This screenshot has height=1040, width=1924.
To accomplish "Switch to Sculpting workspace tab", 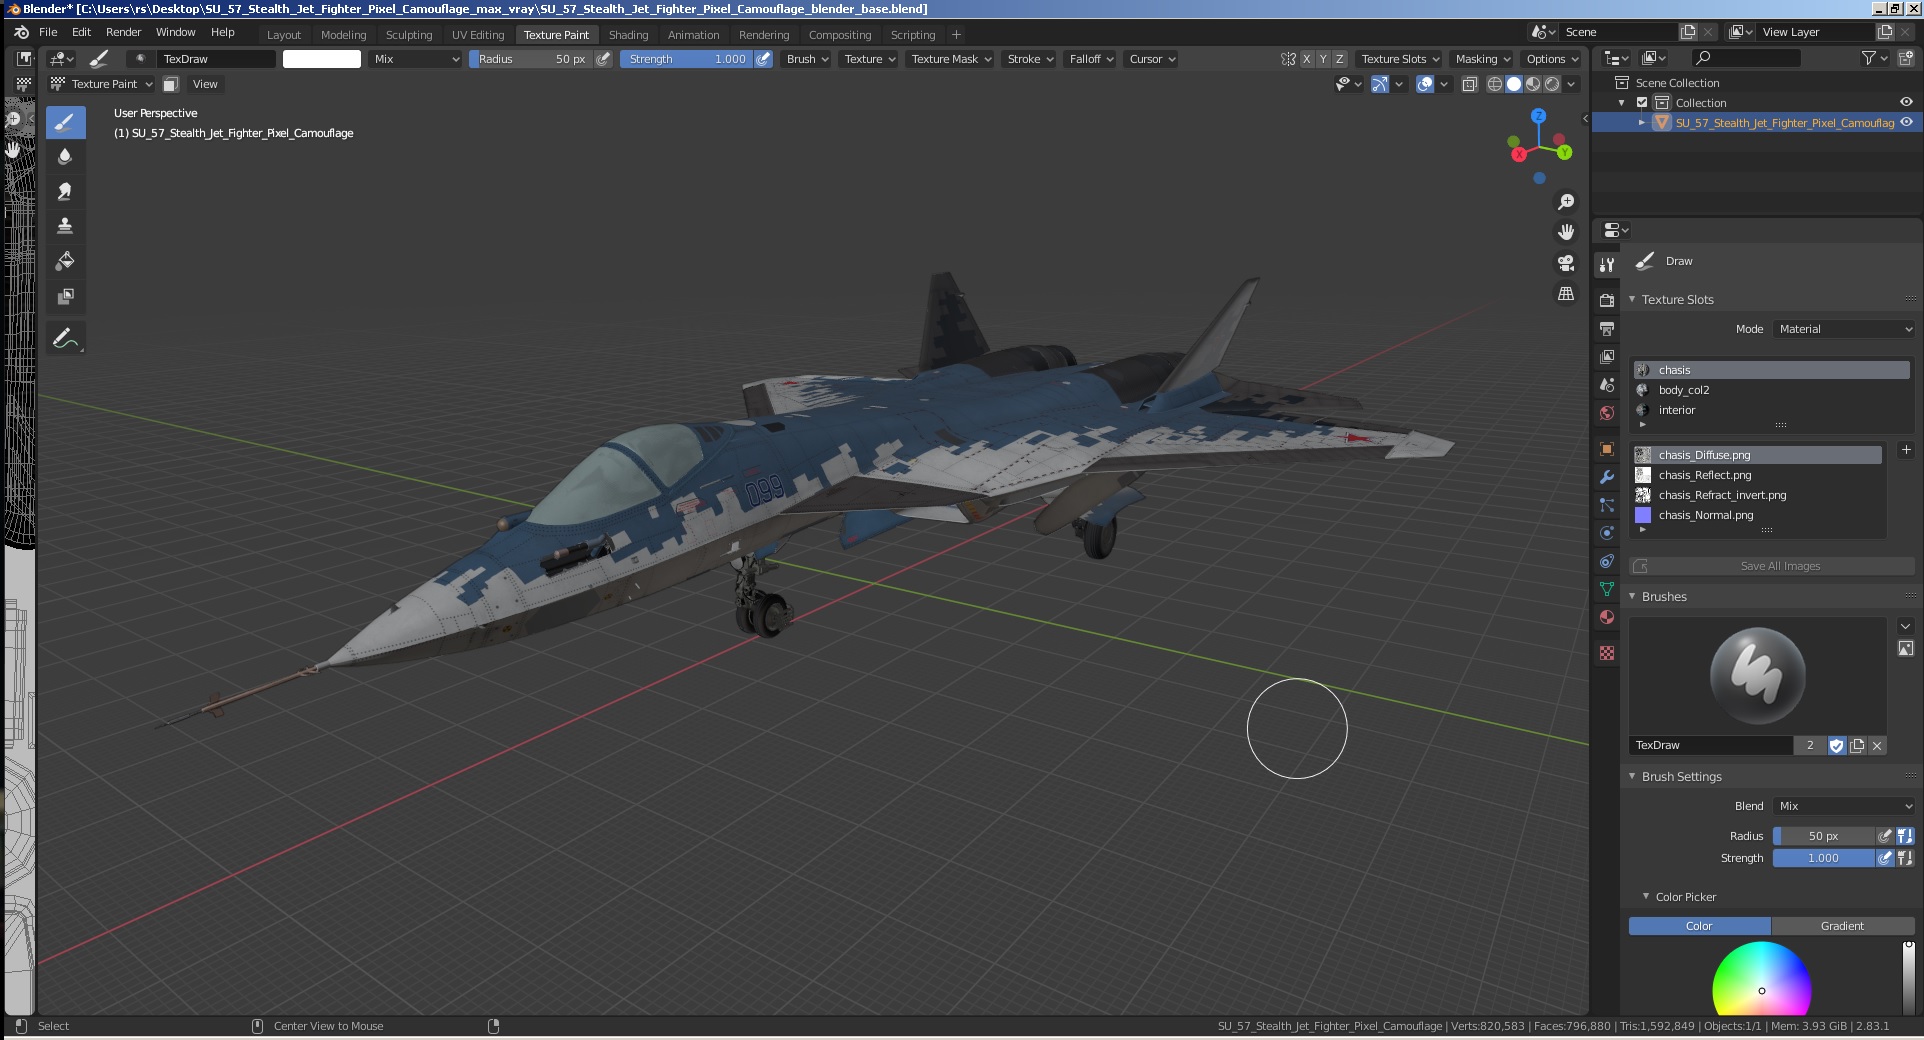I will click(409, 35).
